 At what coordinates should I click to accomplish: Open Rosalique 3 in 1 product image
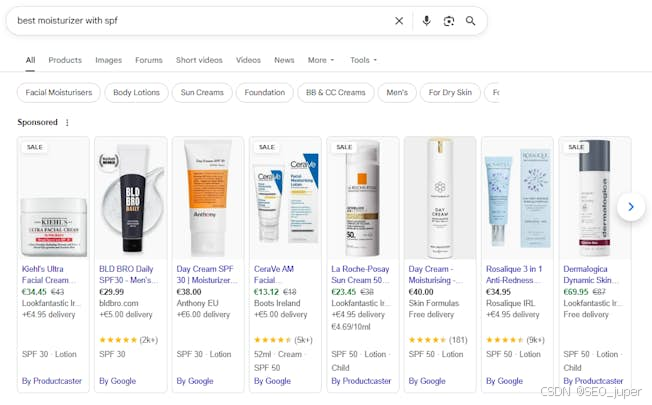517,198
